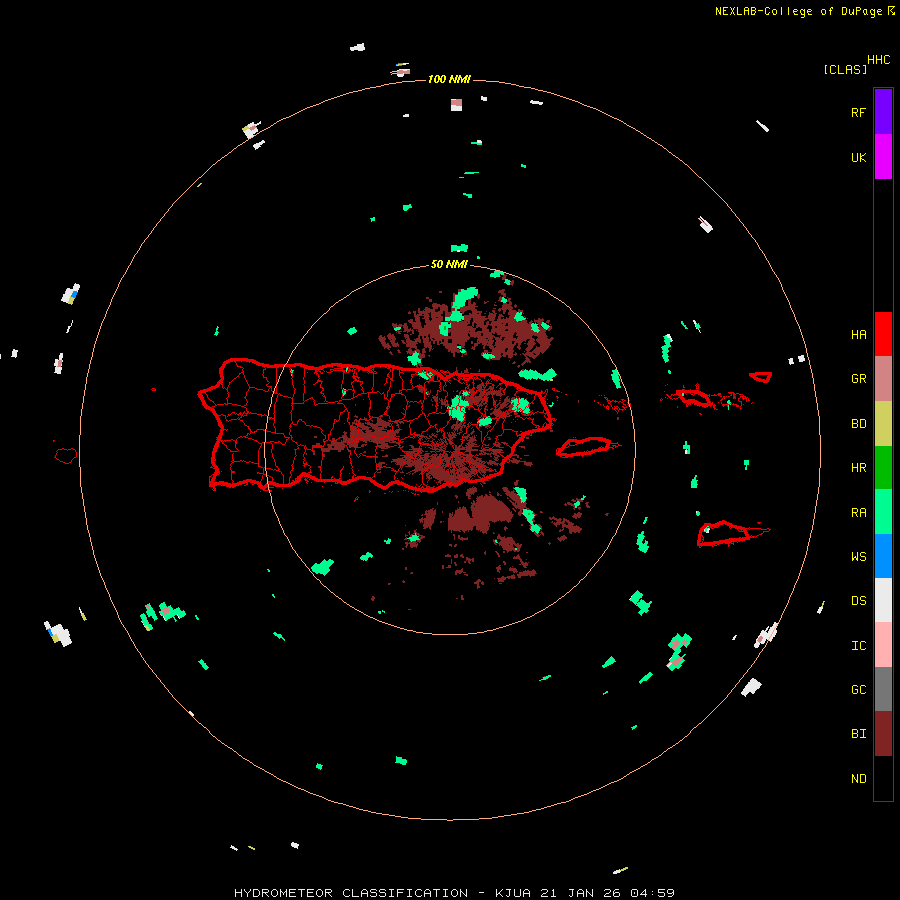Image resolution: width=900 pixels, height=900 pixels.
Task: Click the BD yellow legend swatch
Action: click(883, 424)
